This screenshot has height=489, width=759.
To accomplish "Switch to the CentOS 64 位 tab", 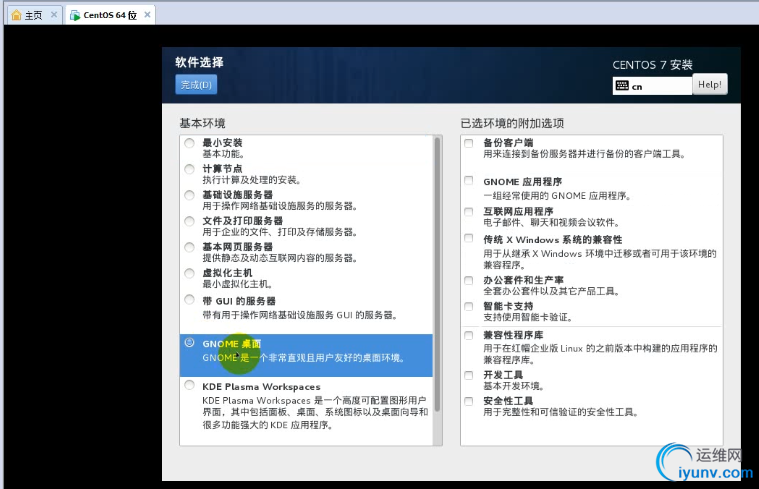I will point(110,15).
